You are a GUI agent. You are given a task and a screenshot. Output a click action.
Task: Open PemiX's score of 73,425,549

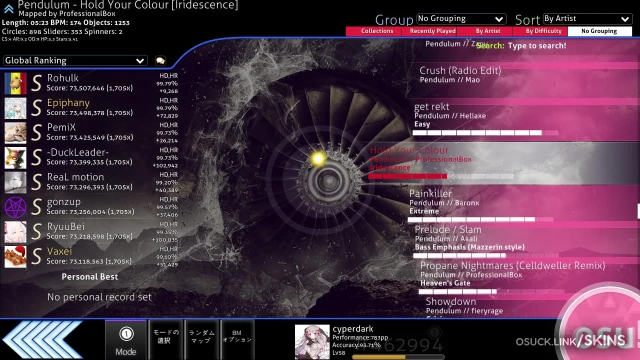pos(91,133)
